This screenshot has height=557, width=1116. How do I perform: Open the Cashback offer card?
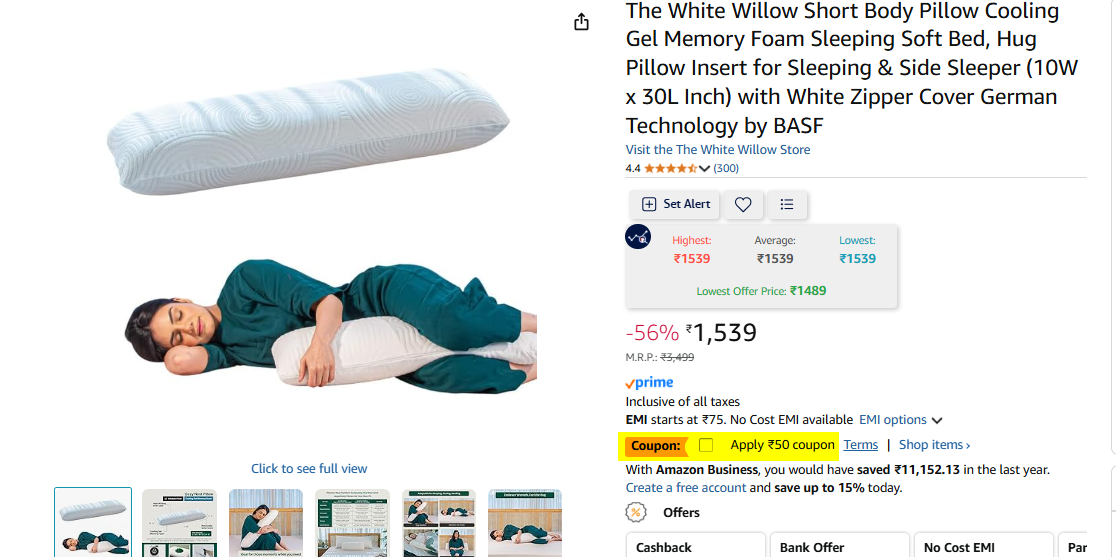[695, 544]
